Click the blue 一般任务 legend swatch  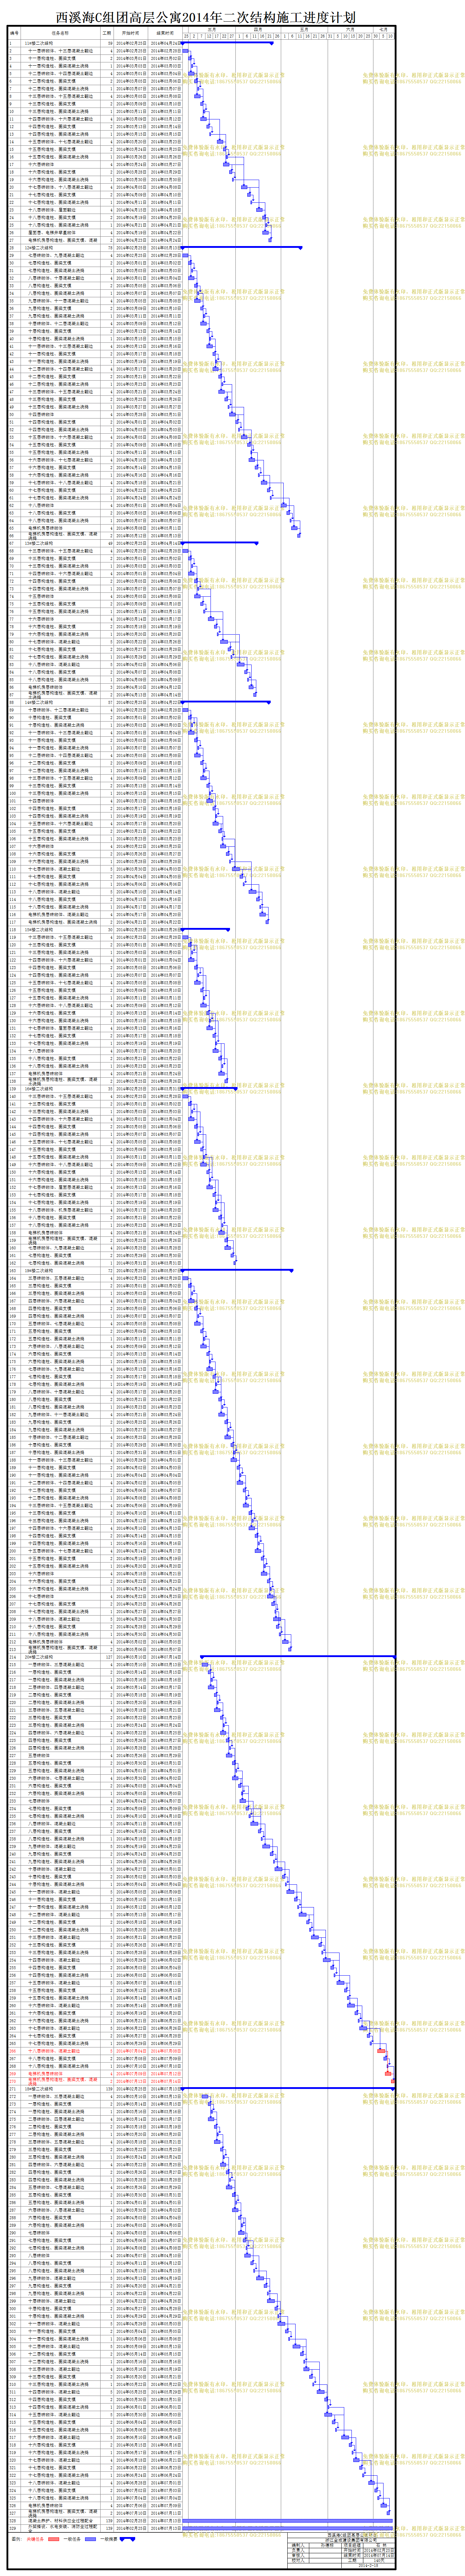[x=90, y=2539]
